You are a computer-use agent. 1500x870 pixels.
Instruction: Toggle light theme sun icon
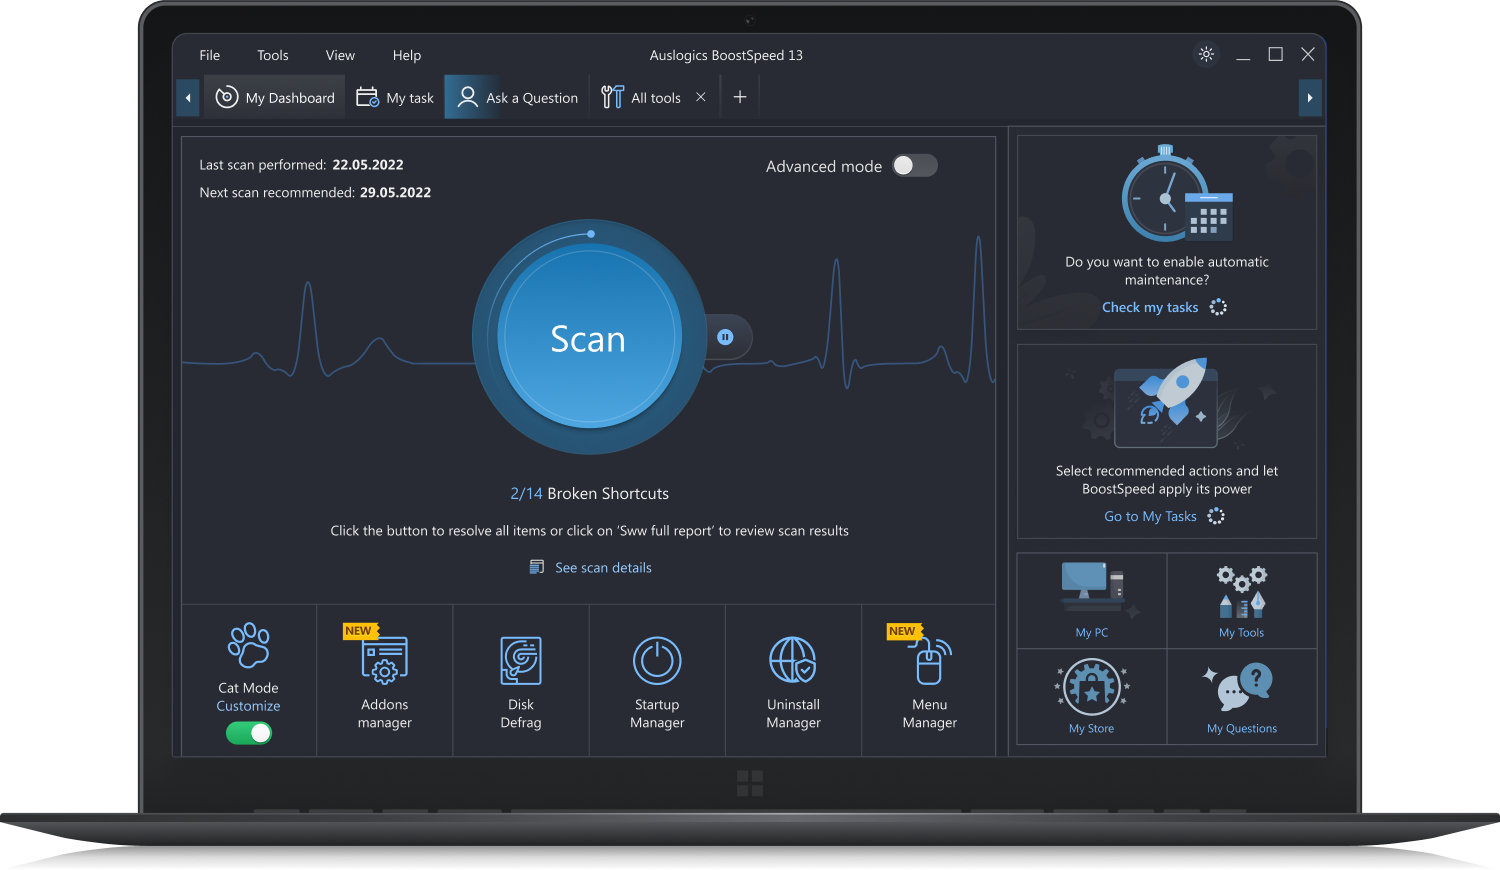pyautogui.click(x=1206, y=54)
